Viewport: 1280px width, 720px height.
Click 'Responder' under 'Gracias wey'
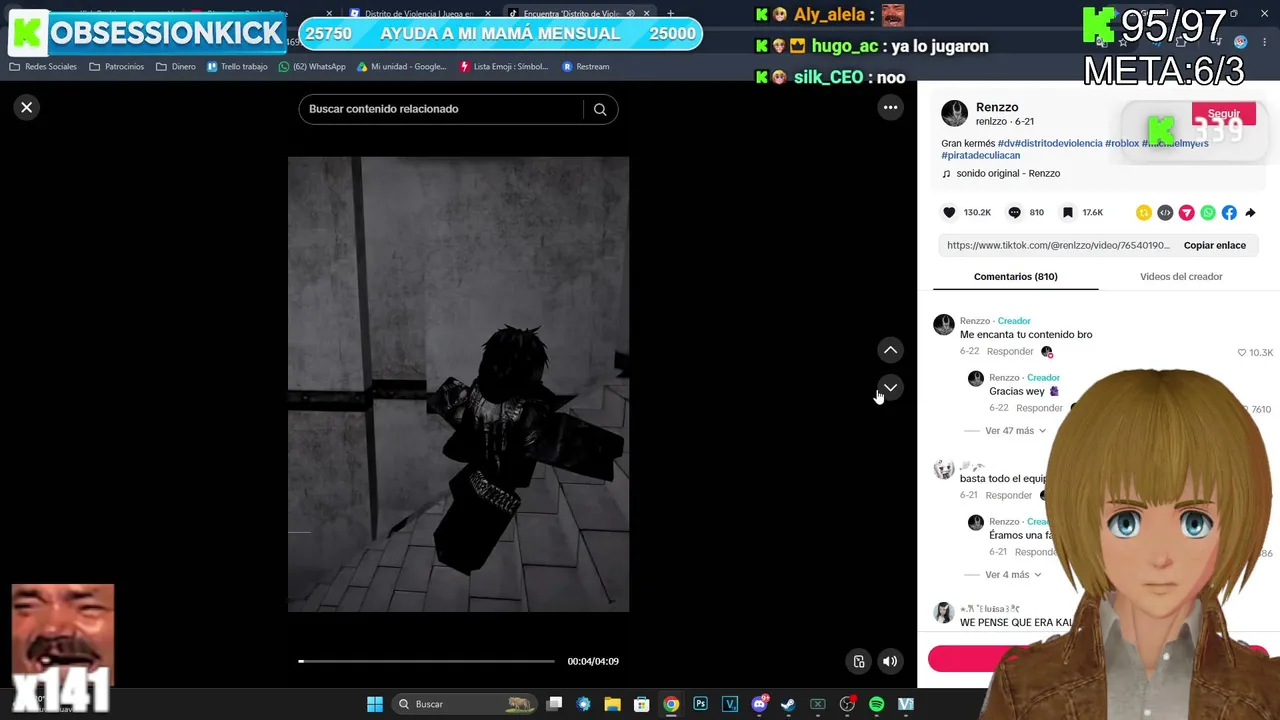point(1039,408)
